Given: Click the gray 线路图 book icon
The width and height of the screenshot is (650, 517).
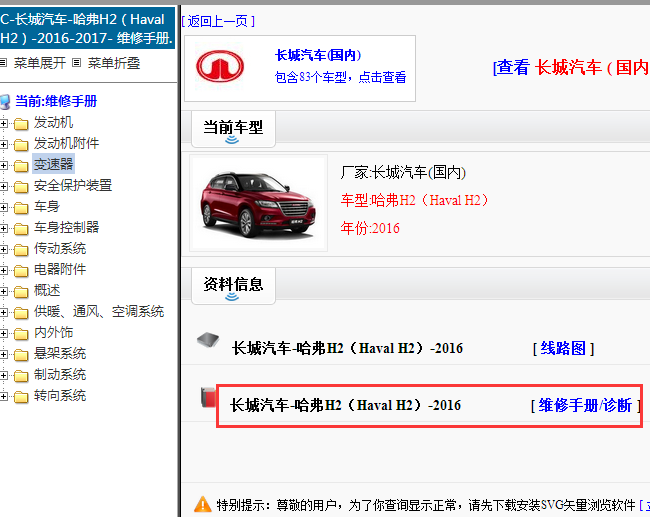Looking at the screenshot, I should 208,340.
